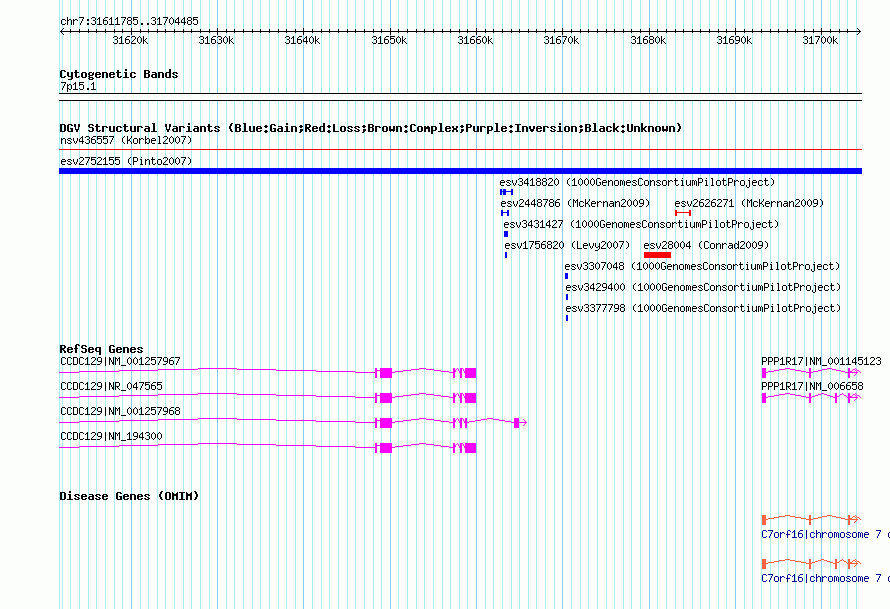890x609 pixels.
Task: Select CCDC129|NM_001257968 transcript label
Action: [x=120, y=411]
